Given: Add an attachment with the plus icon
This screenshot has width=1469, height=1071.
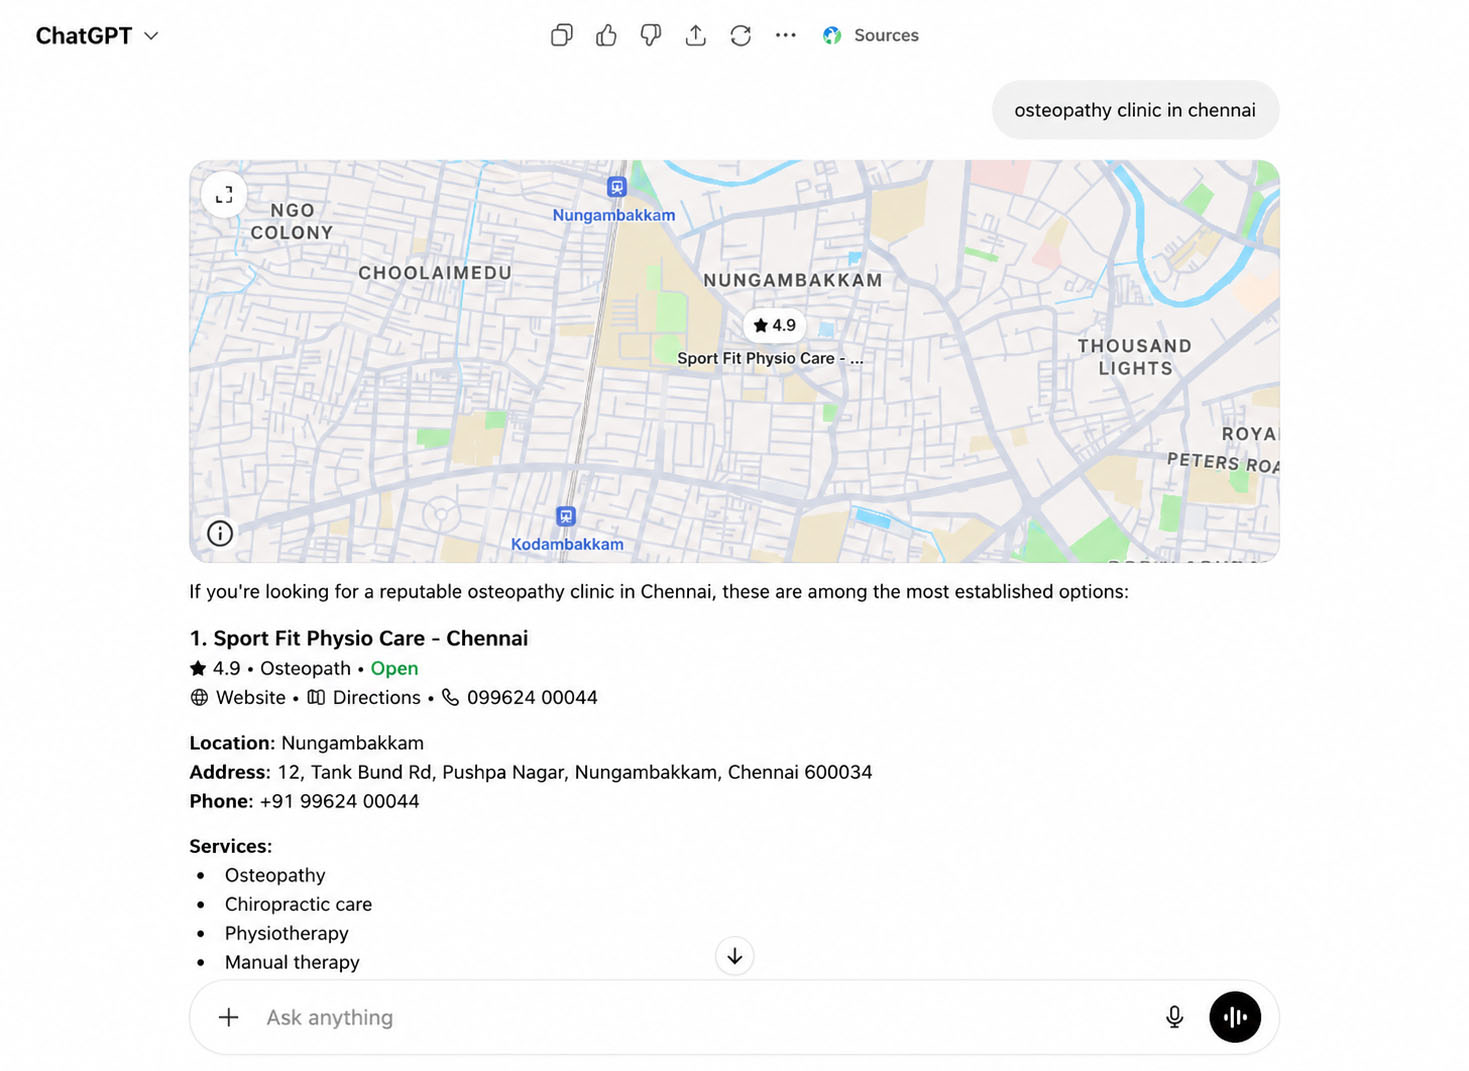Looking at the screenshot, I should pyautogui.click(x=229, y=1017).
